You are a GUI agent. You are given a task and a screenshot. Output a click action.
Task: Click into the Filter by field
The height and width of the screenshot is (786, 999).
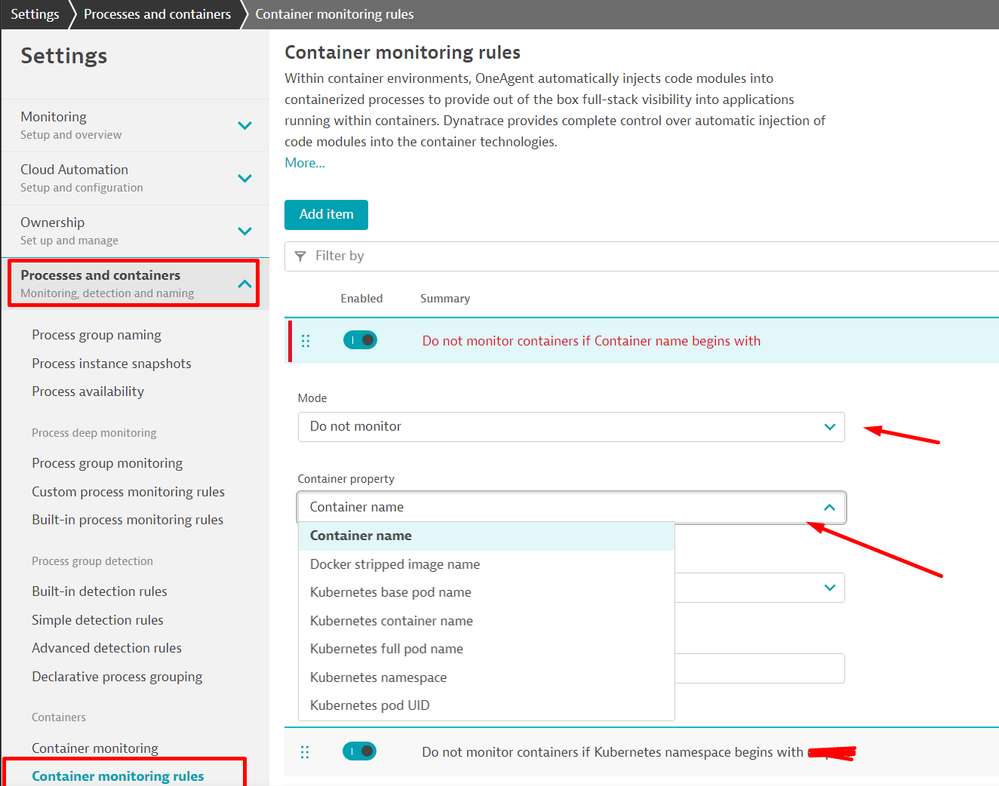pos(650,256)
